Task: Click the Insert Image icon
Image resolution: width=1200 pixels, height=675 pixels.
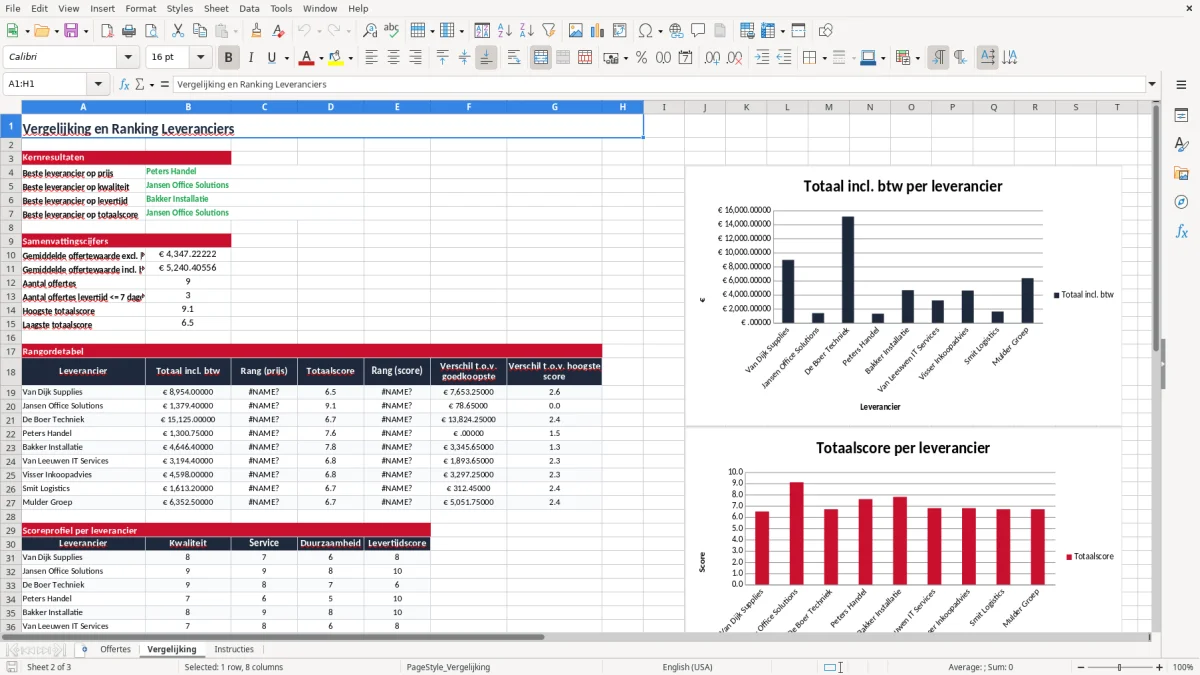Action: coord(576,31)
